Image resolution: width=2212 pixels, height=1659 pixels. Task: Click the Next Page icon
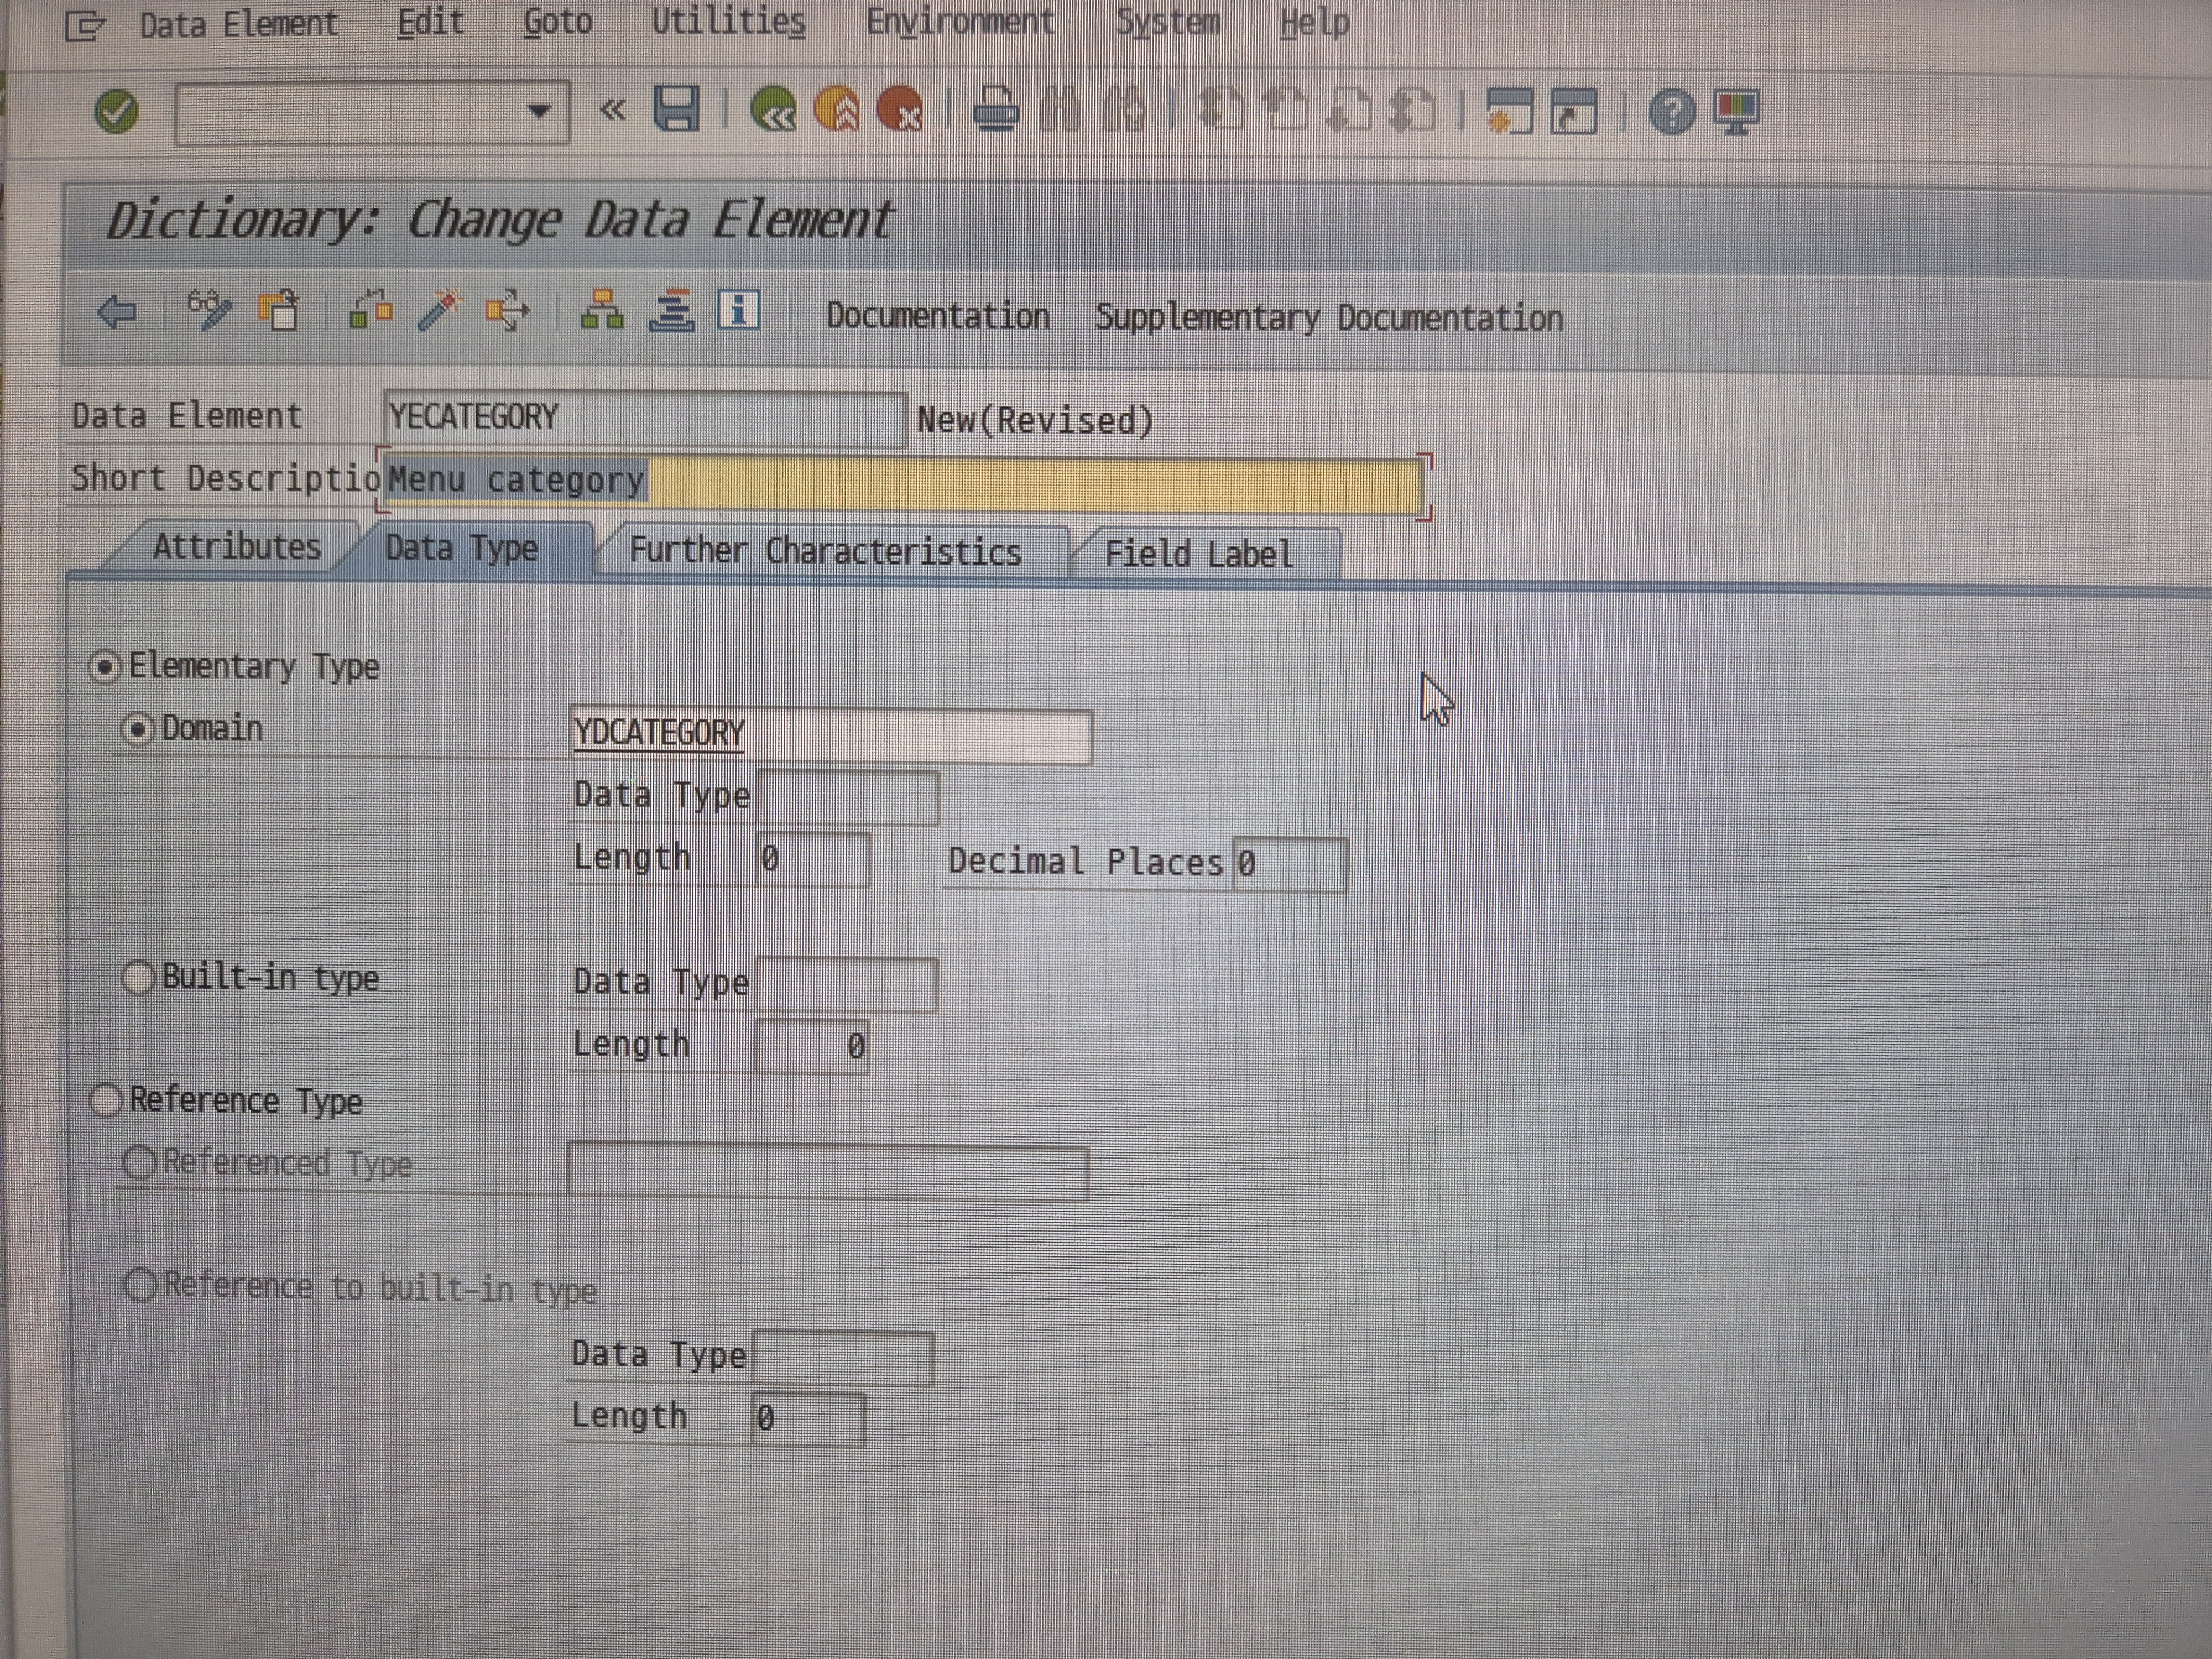click(x=1348, y=110)
